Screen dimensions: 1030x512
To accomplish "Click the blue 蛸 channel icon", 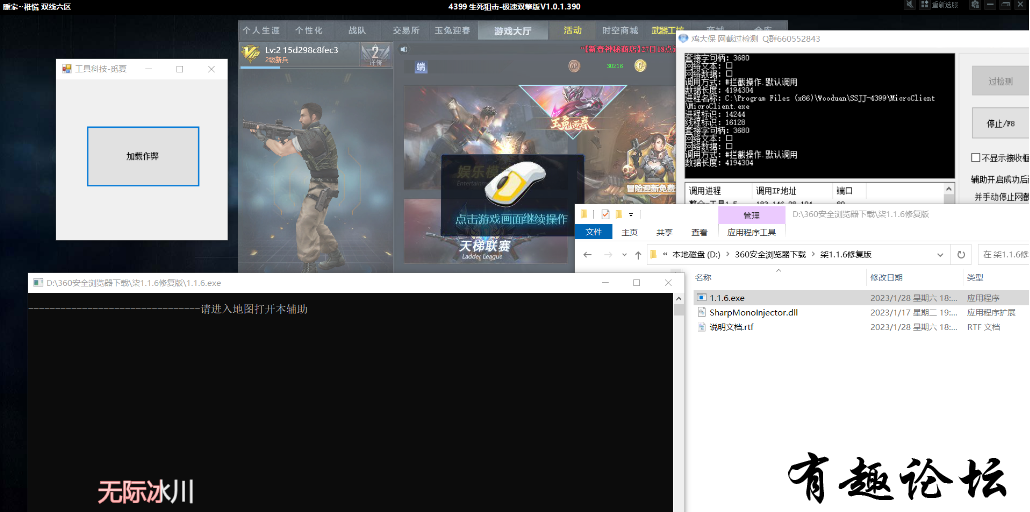I will (x=420, y=66).
